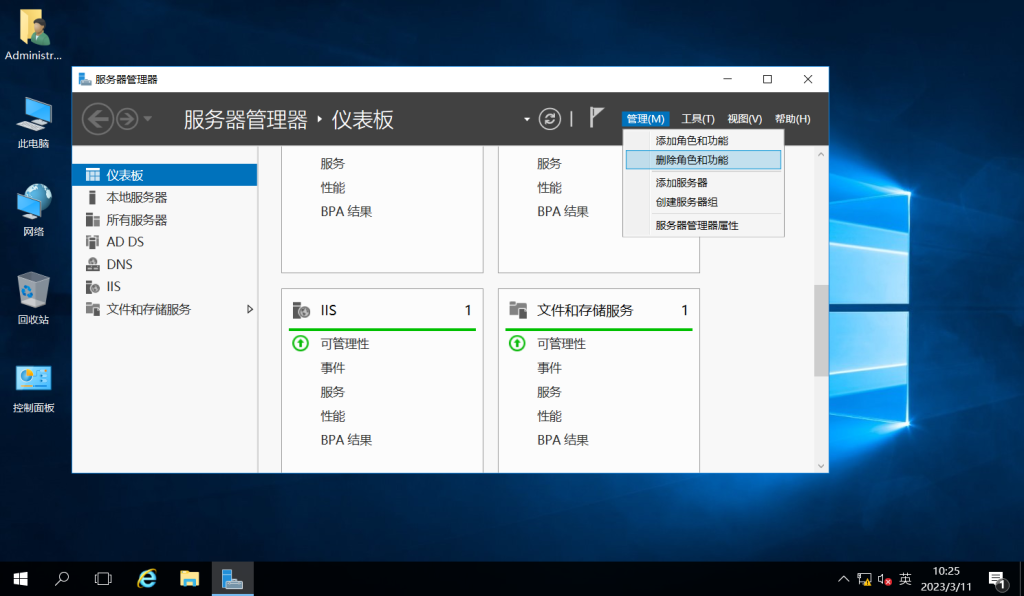Open the Windows Start button
This screenshot has height=596, width=1024.
[x=20, y=579]
